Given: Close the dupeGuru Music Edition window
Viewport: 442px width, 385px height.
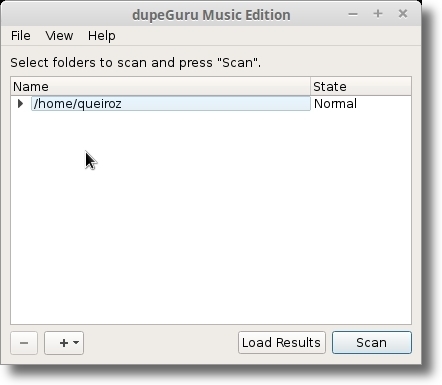Looking at the screenshot, I should [x=403, y=14].
